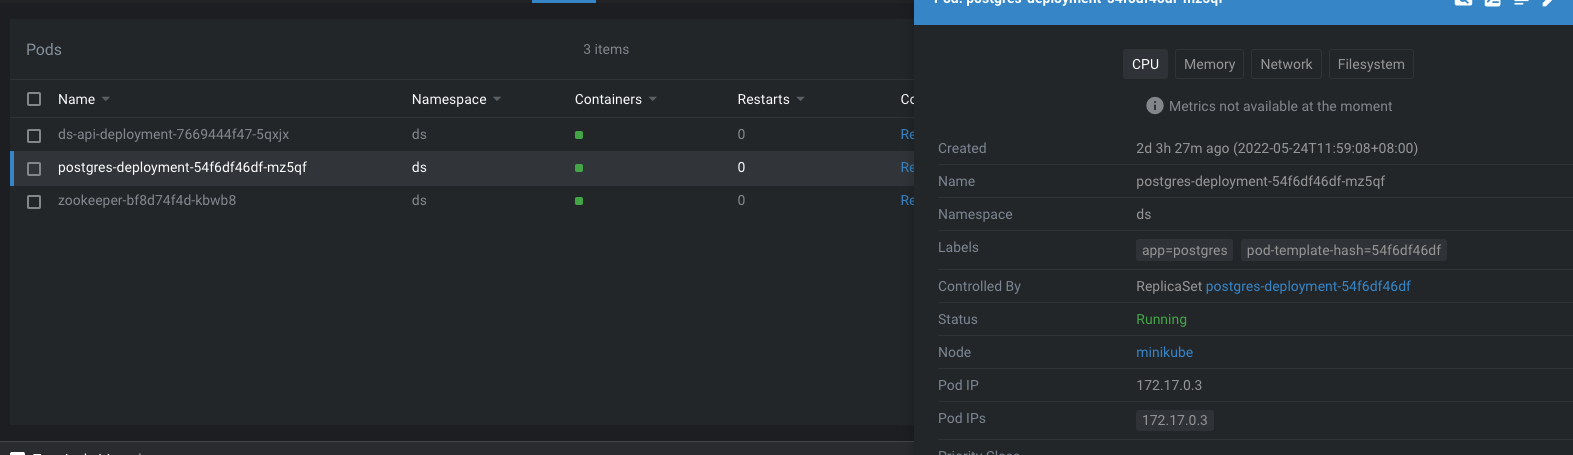Toggle the select-all pods checkbox in header

34,99
